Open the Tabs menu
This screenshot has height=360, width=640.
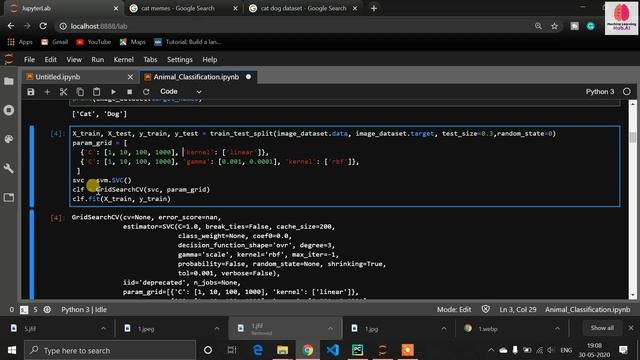tap(150, 60)
